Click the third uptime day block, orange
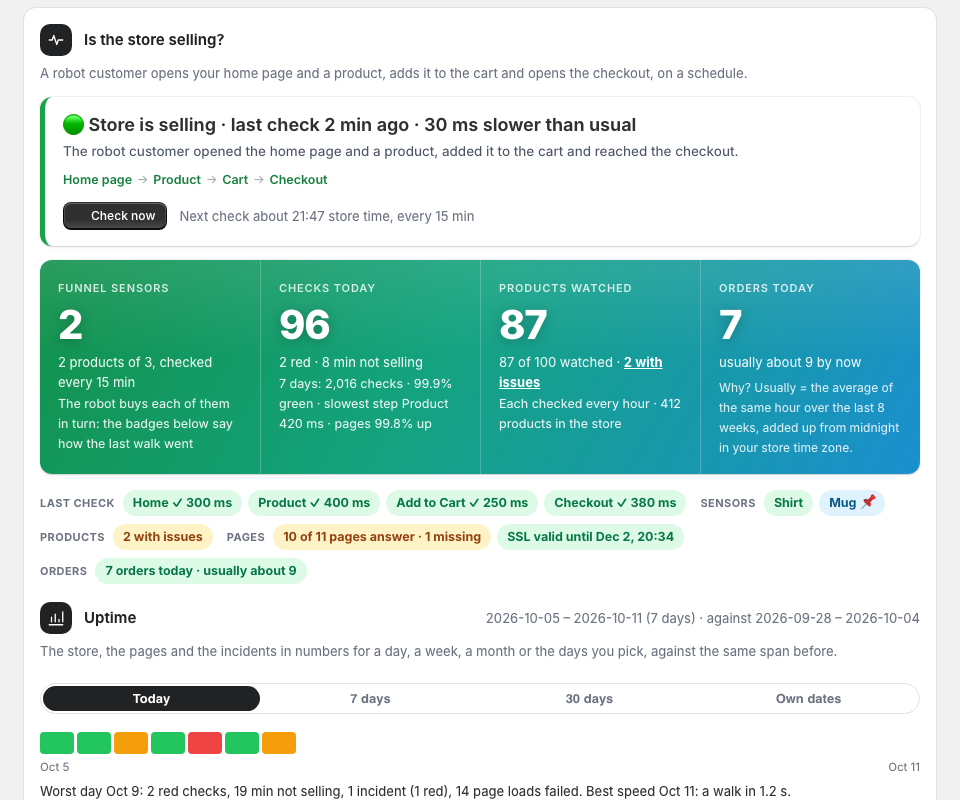This screenshot has height=800, width=960. point(131,743)
